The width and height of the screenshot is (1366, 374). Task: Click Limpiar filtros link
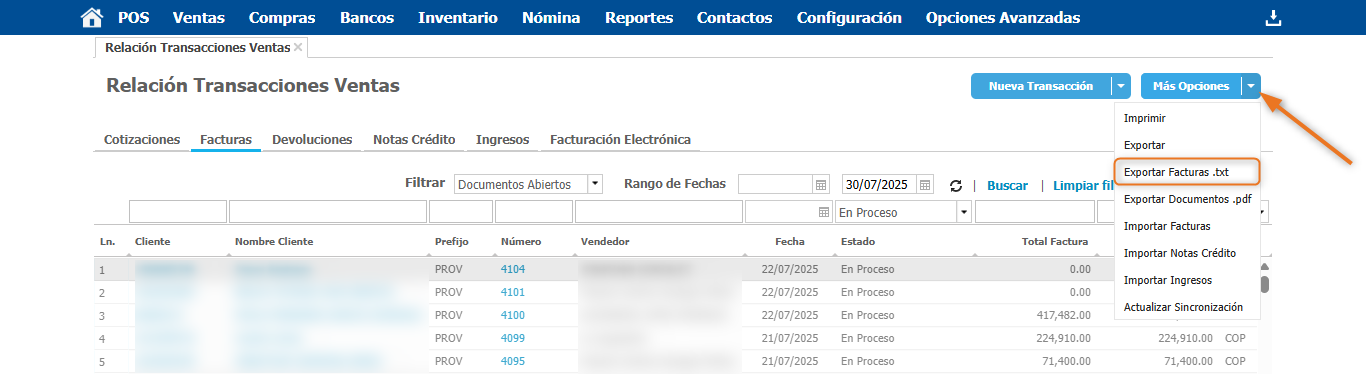[1084, 186]
